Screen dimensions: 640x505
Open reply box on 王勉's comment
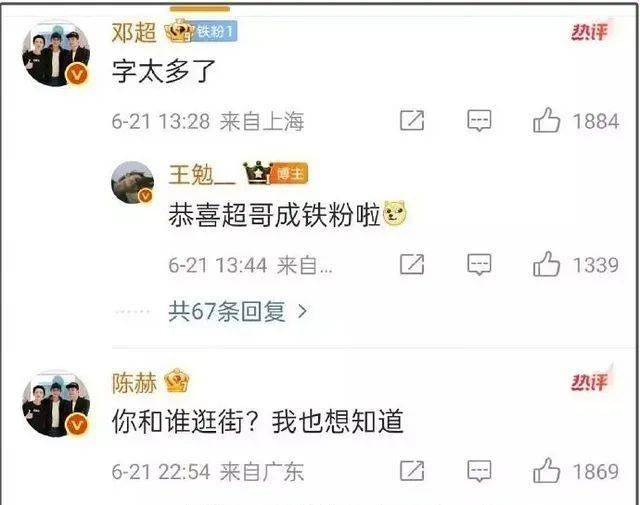tap(479, 265)
